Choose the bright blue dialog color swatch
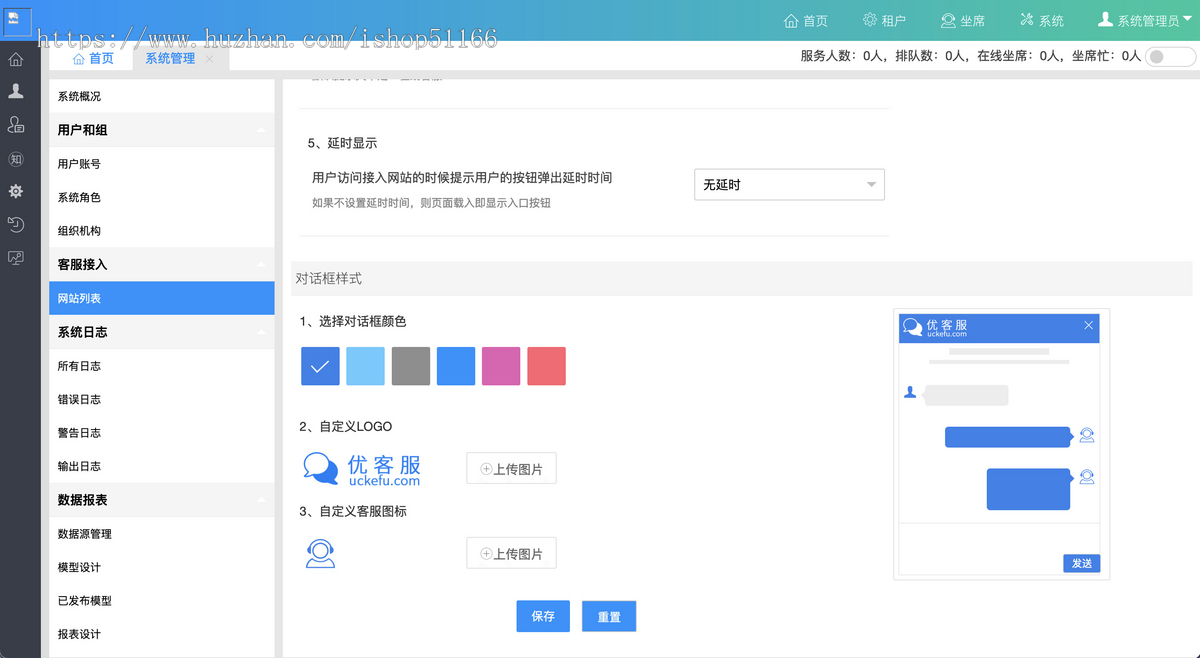 tap(456, 366)
